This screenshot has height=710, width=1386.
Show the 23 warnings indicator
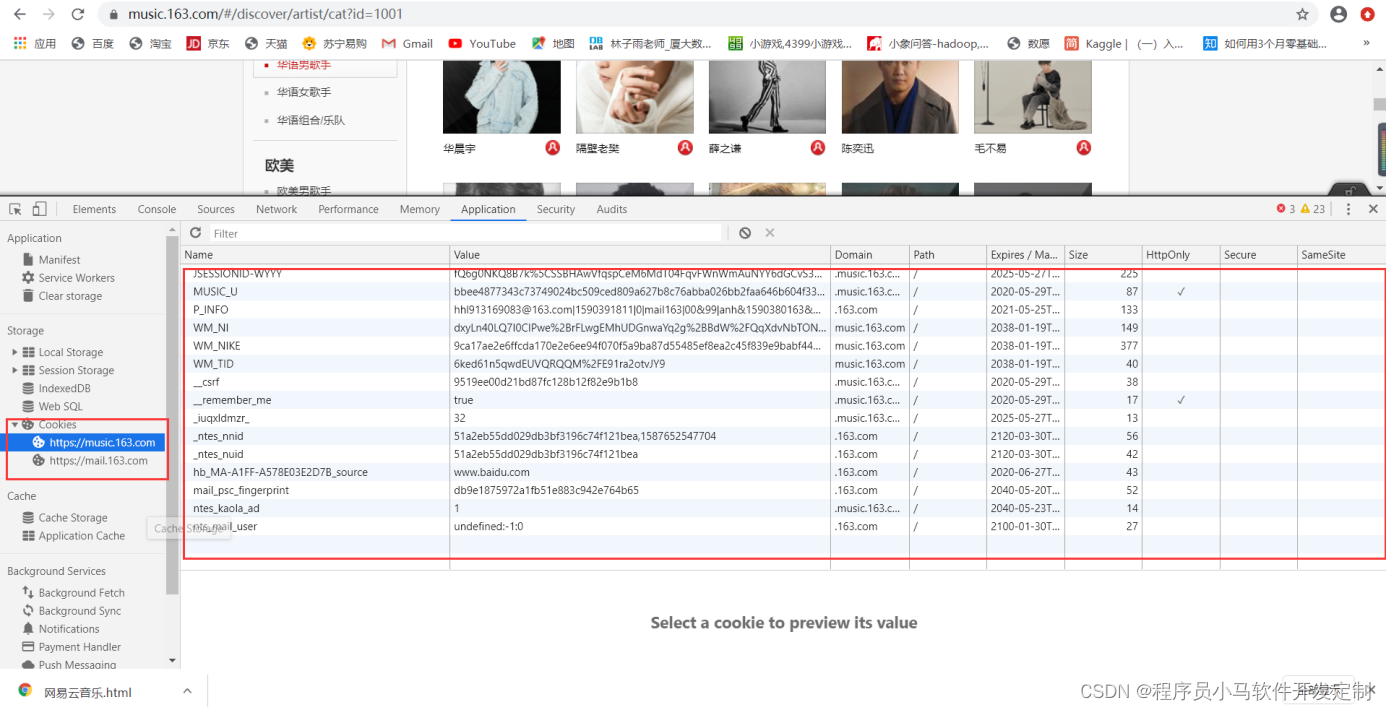coord(1313,209)
